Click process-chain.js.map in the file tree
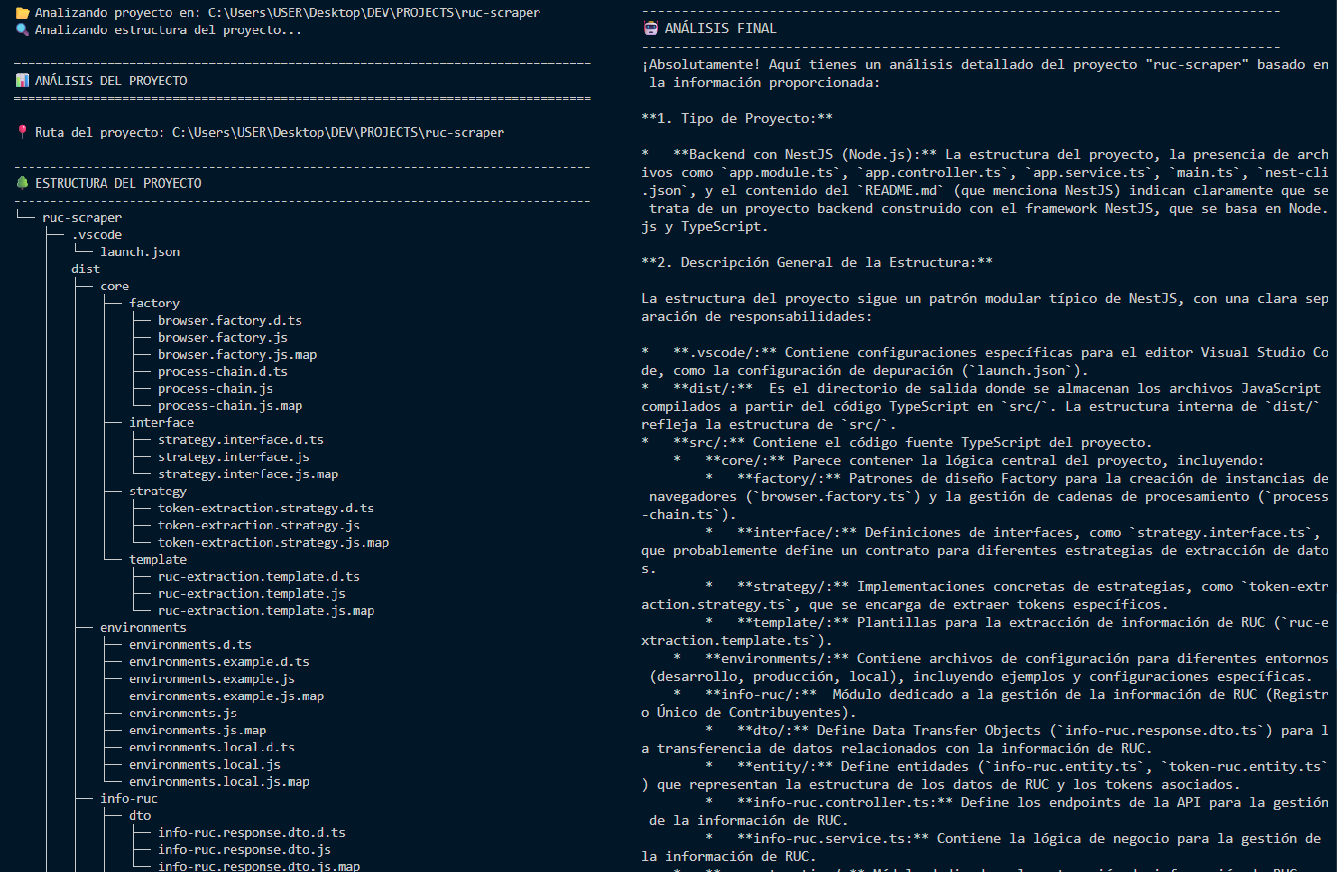Viewport: 1337px width, 872px height. point(229,406)
